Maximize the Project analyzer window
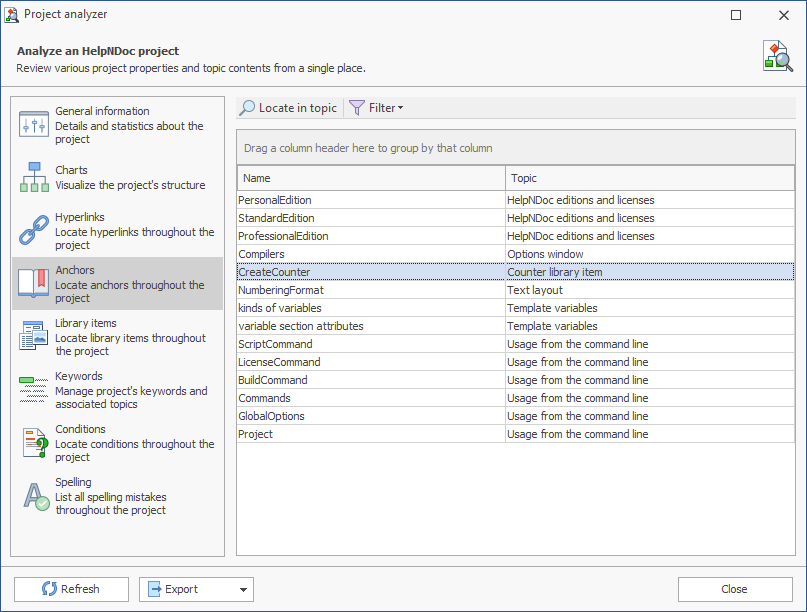This screenshot has width=807, height=612. coord(736,15)
